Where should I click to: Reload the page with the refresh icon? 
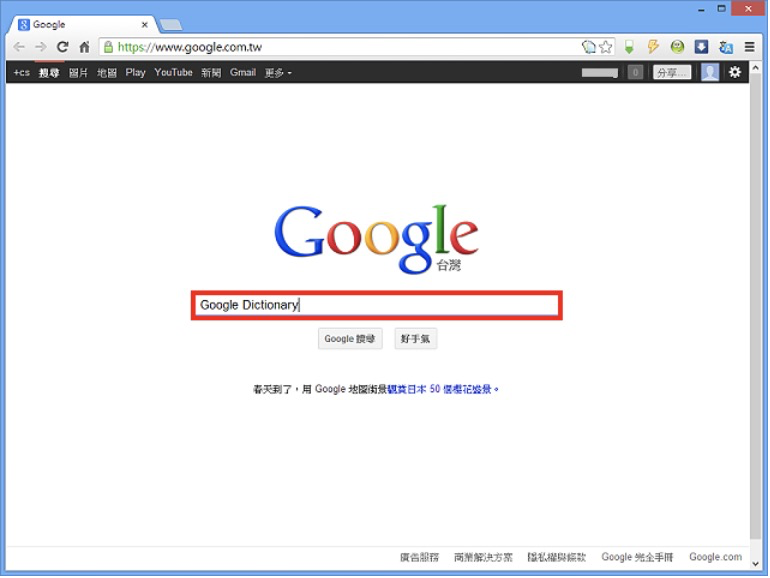point(62,47)
